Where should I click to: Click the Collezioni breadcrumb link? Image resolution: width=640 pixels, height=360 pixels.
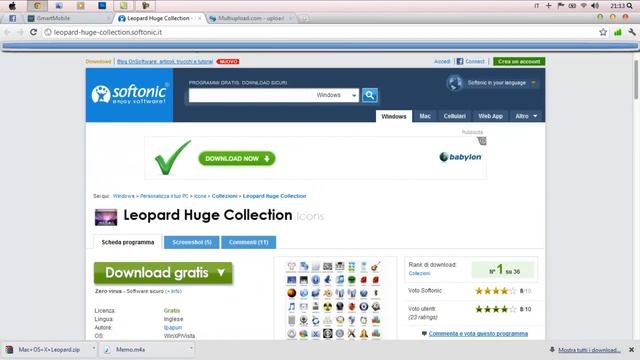click(x=224, y=196)
